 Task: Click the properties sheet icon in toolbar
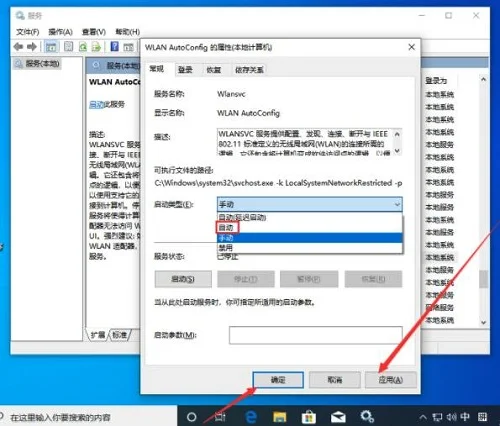click(69, 46)
